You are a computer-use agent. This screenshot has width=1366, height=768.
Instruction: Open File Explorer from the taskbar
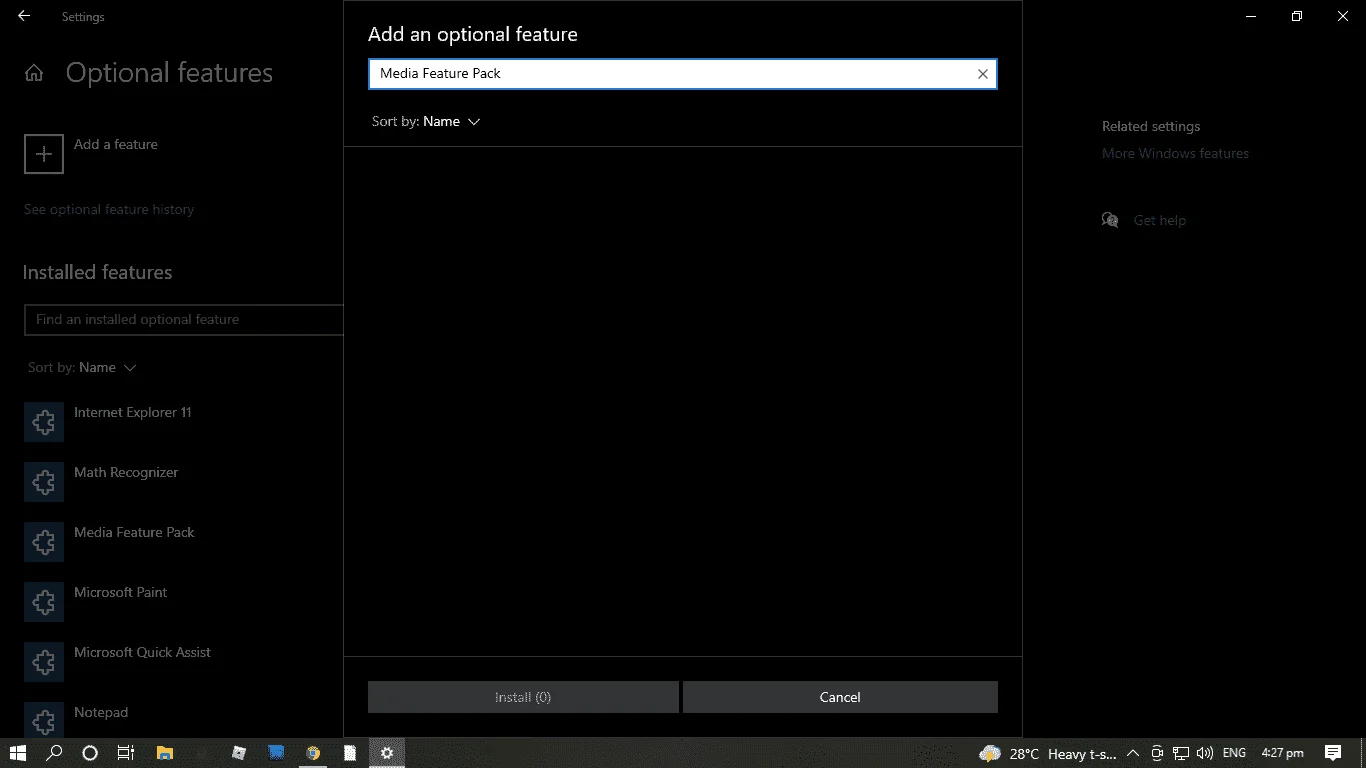coord(165,753)
